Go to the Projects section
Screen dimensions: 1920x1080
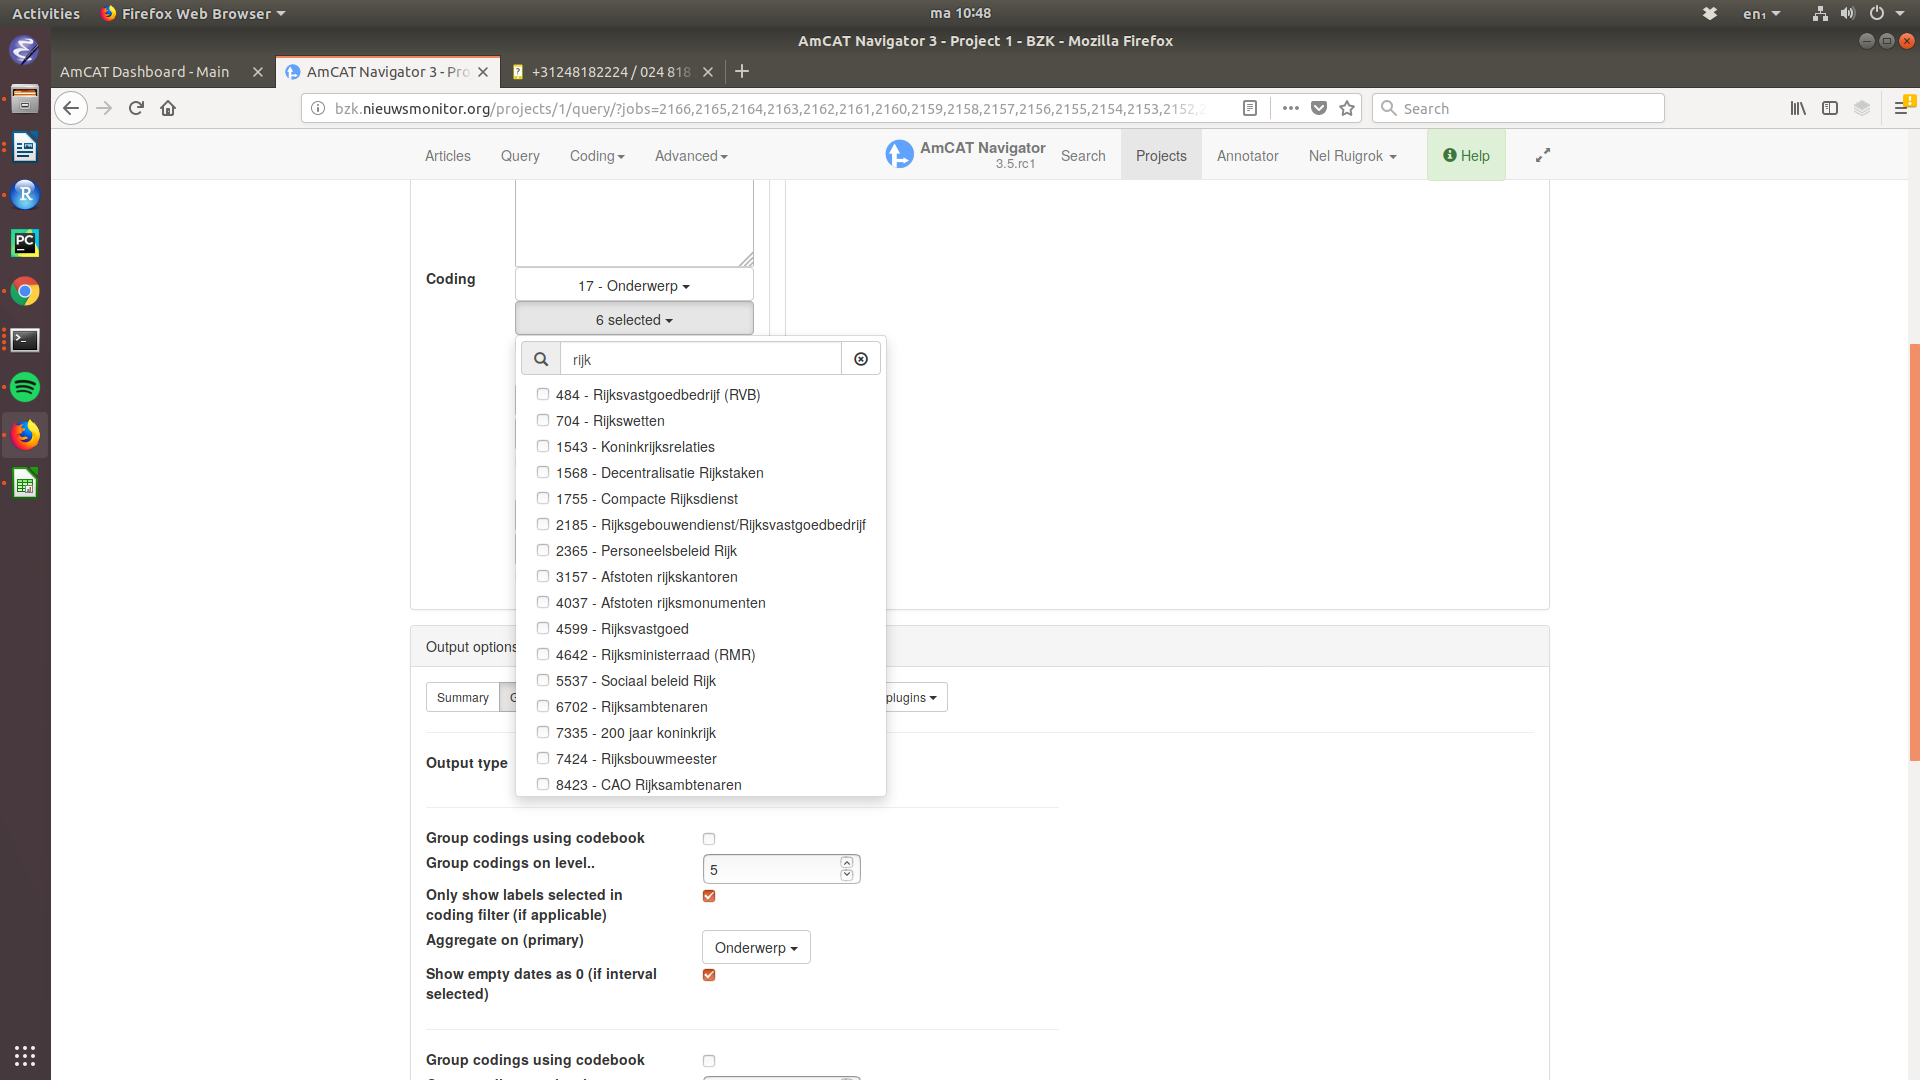click(x=1161, y=156)
